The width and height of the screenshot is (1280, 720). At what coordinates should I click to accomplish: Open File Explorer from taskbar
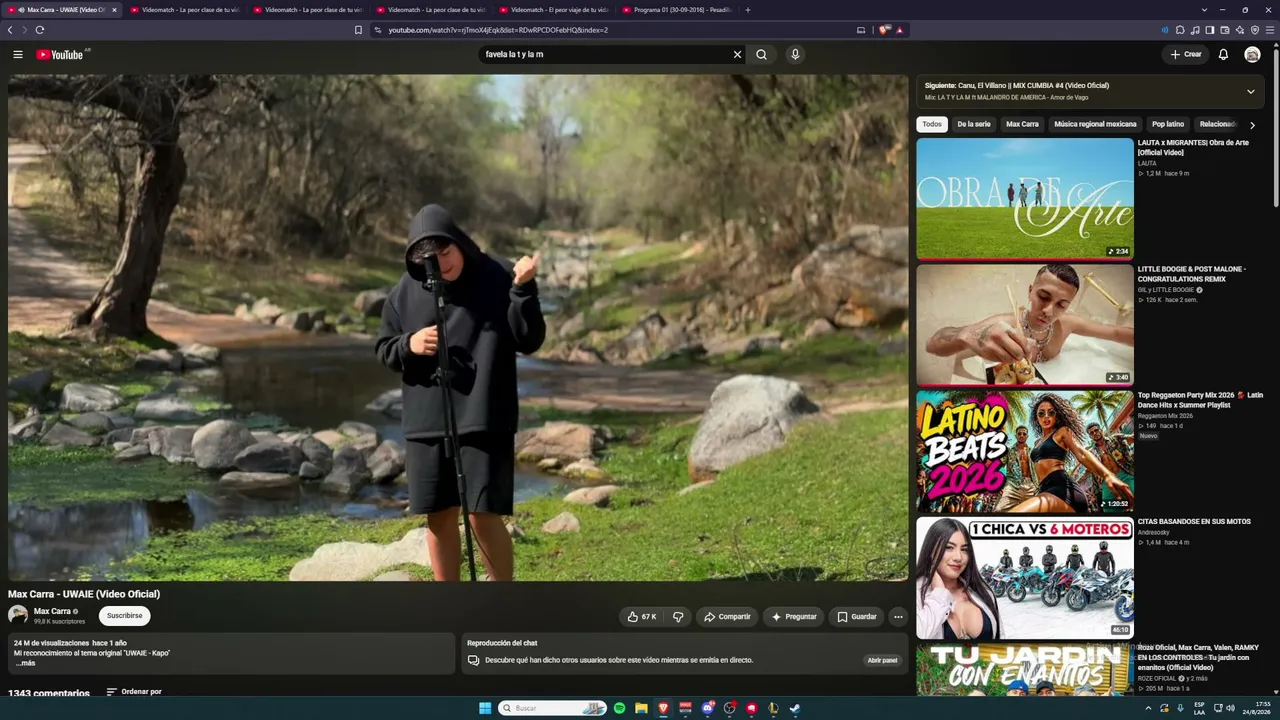click(x=641, y=708)
